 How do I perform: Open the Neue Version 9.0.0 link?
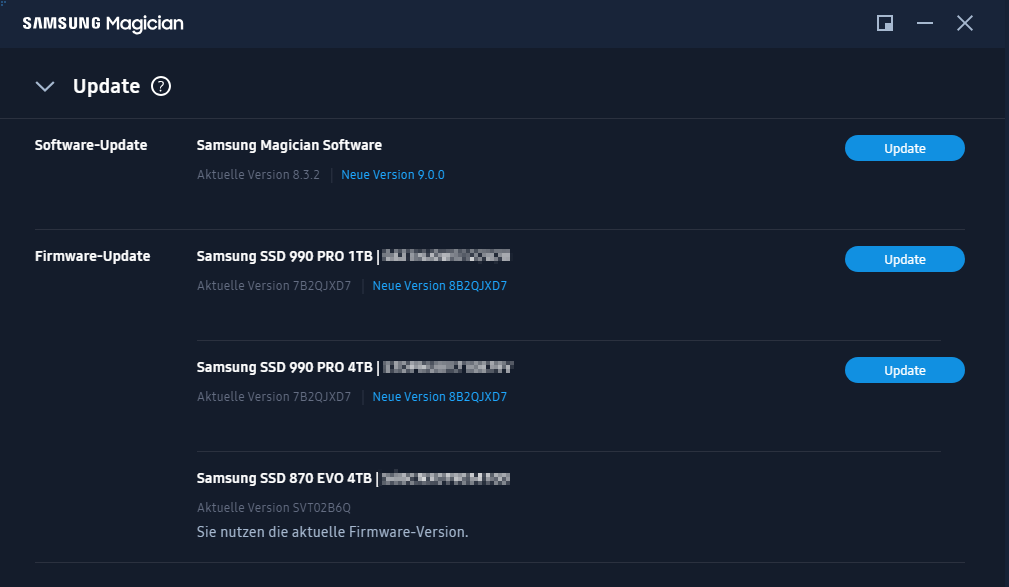coord(393,174)
